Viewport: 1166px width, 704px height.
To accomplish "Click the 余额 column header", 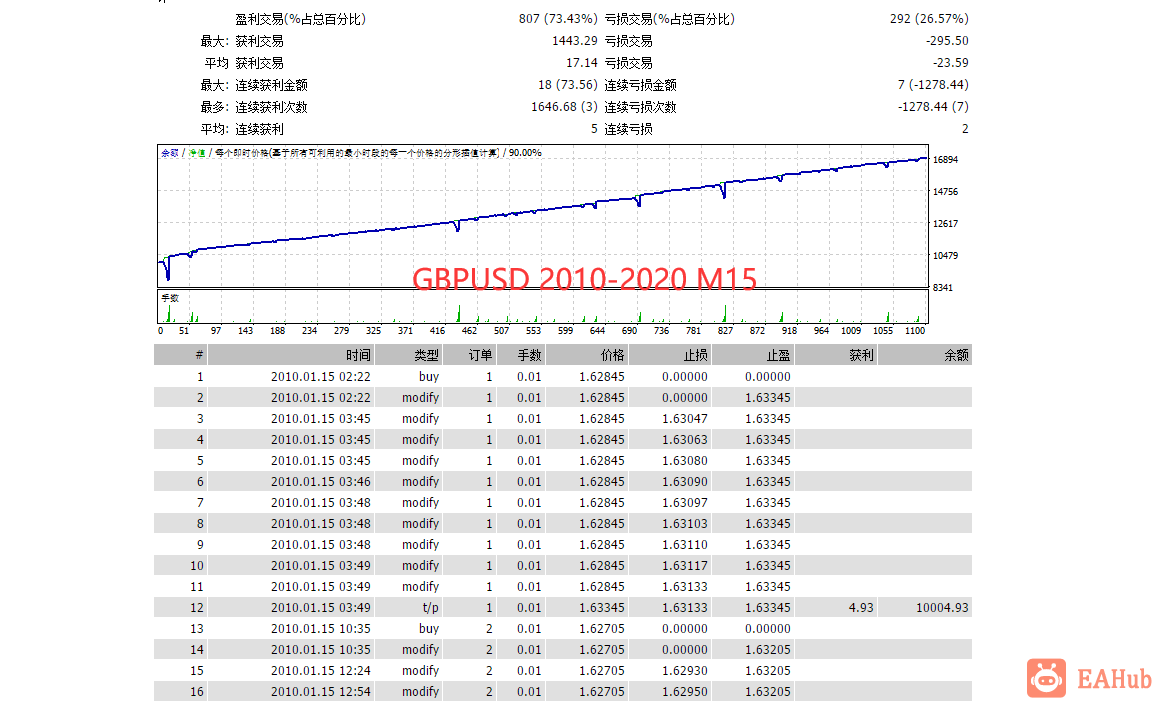I will (x=956, y=355).
